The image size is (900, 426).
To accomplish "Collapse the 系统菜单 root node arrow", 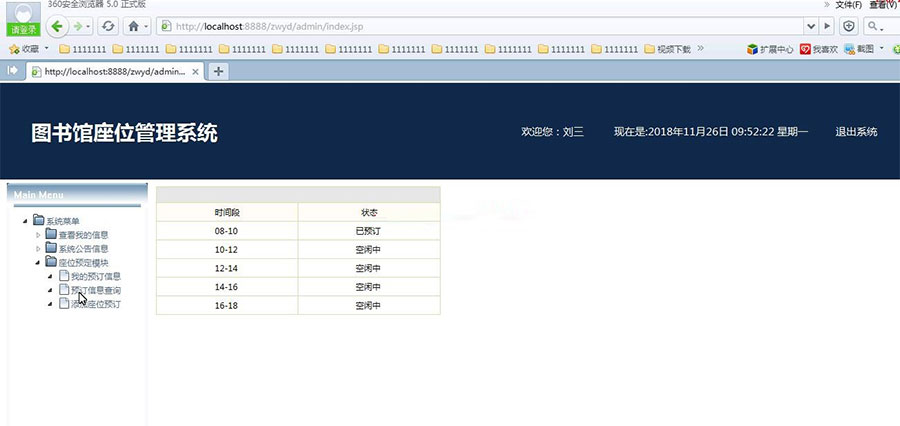I will (x=25, y=221).
